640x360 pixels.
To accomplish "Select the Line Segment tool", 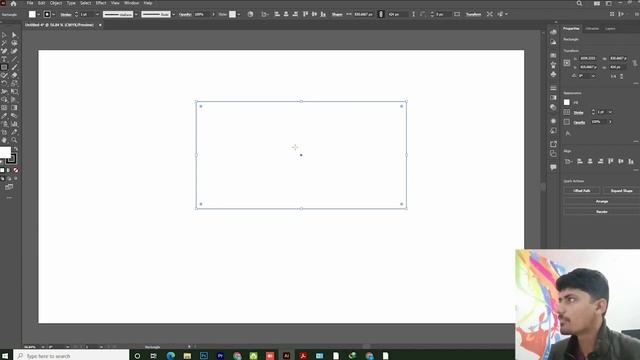I will (x=14, y=59).
